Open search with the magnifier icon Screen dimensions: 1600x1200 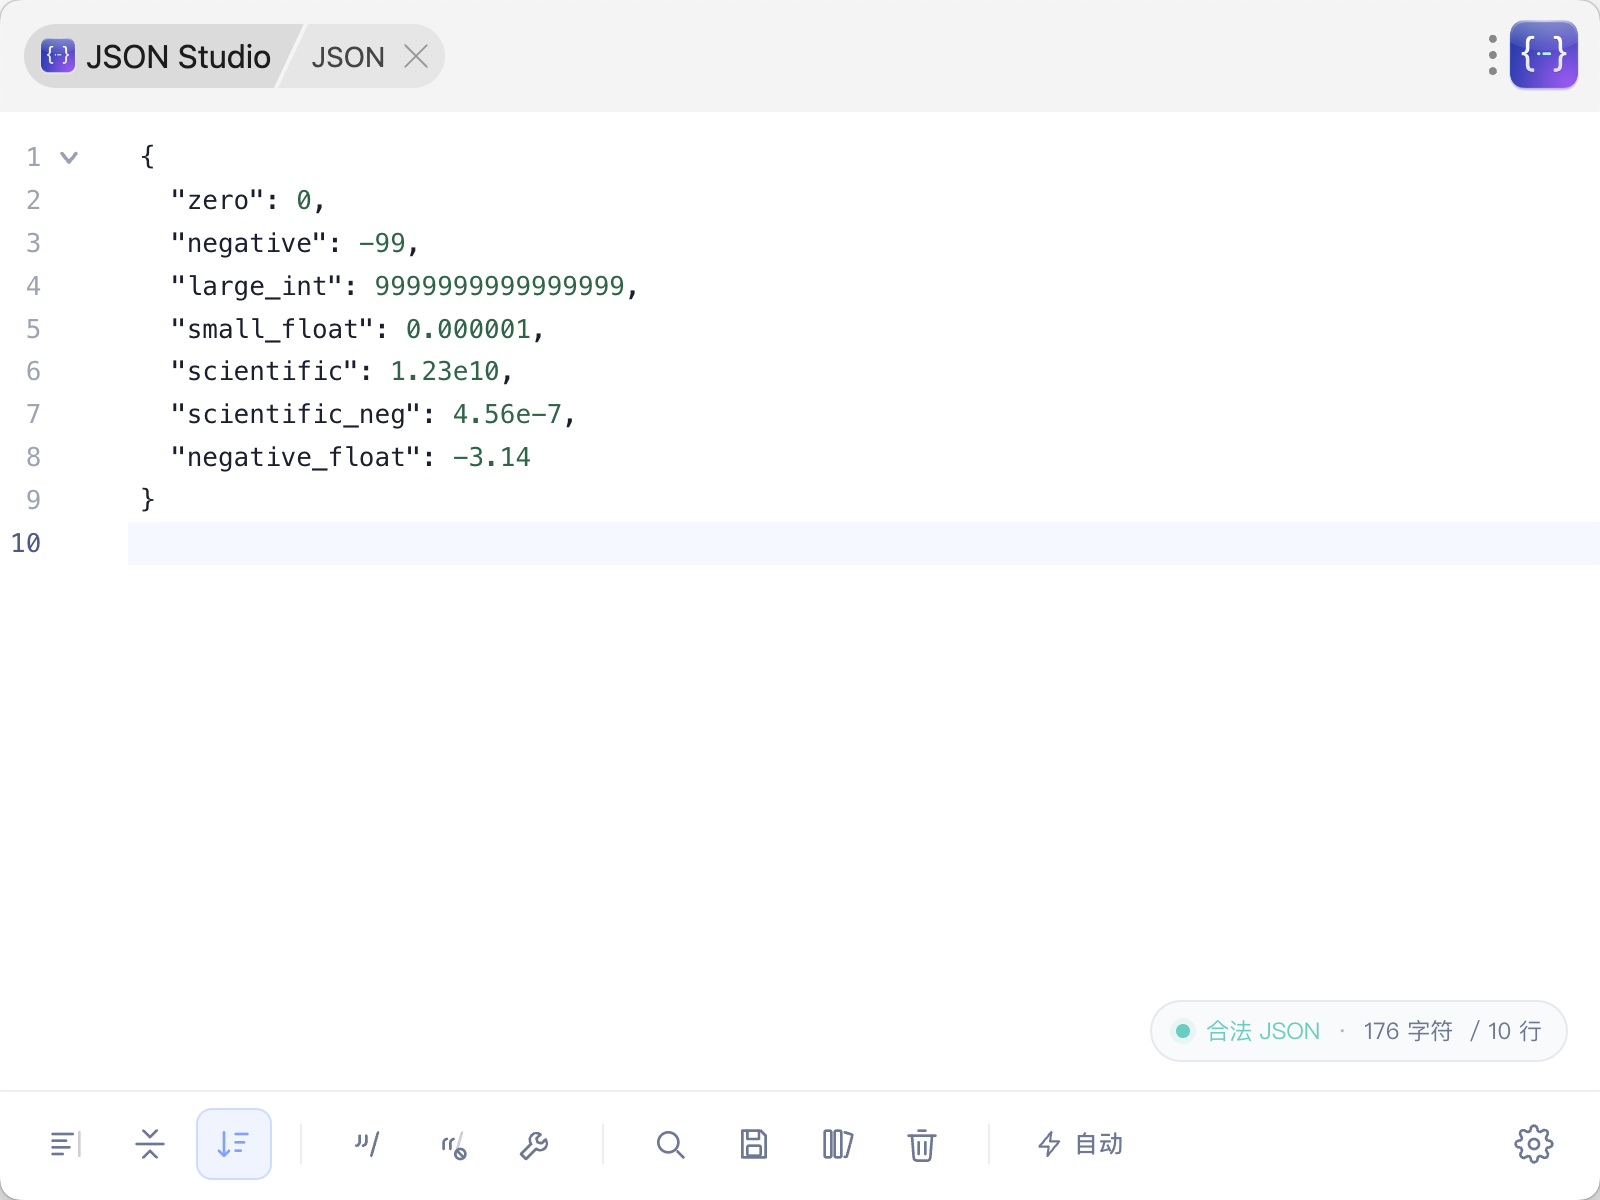[x=670, y=1144]
